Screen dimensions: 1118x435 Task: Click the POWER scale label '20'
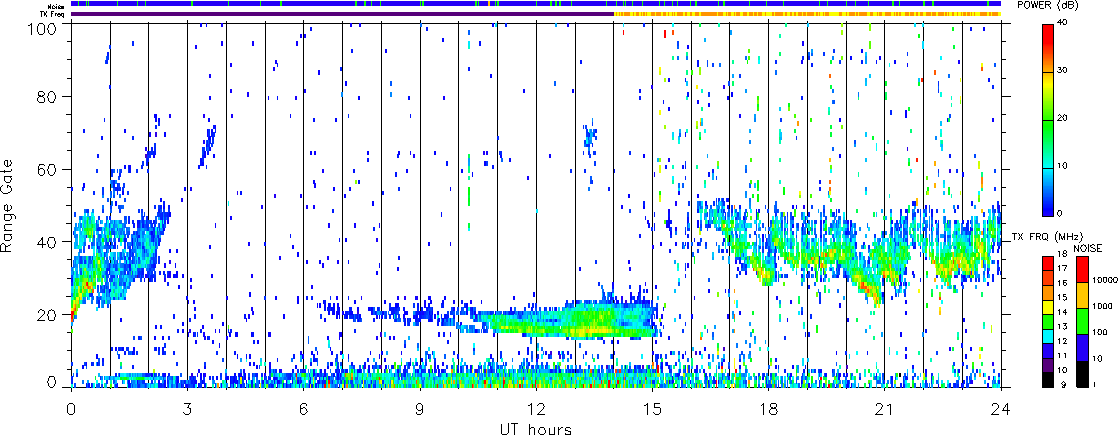point(1064,120)
